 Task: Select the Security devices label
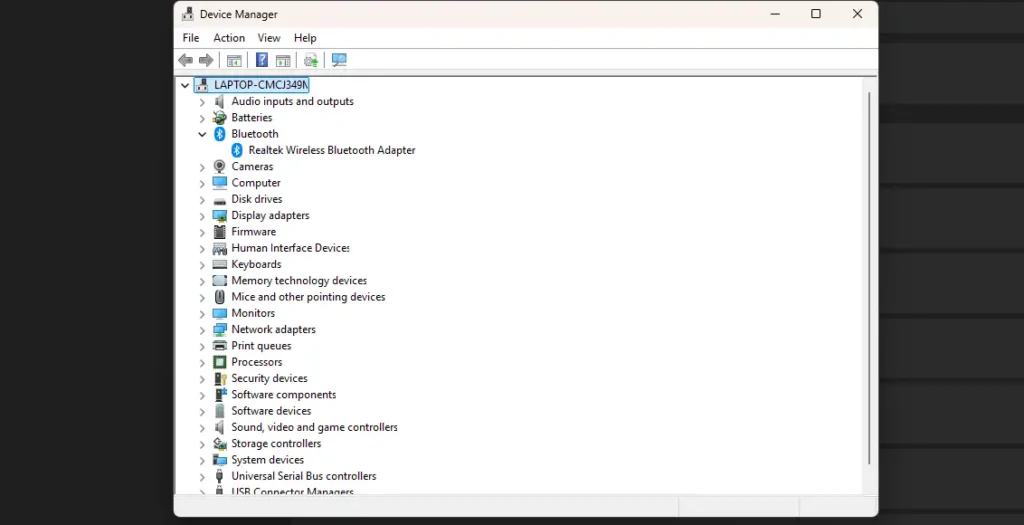point(269,379)
